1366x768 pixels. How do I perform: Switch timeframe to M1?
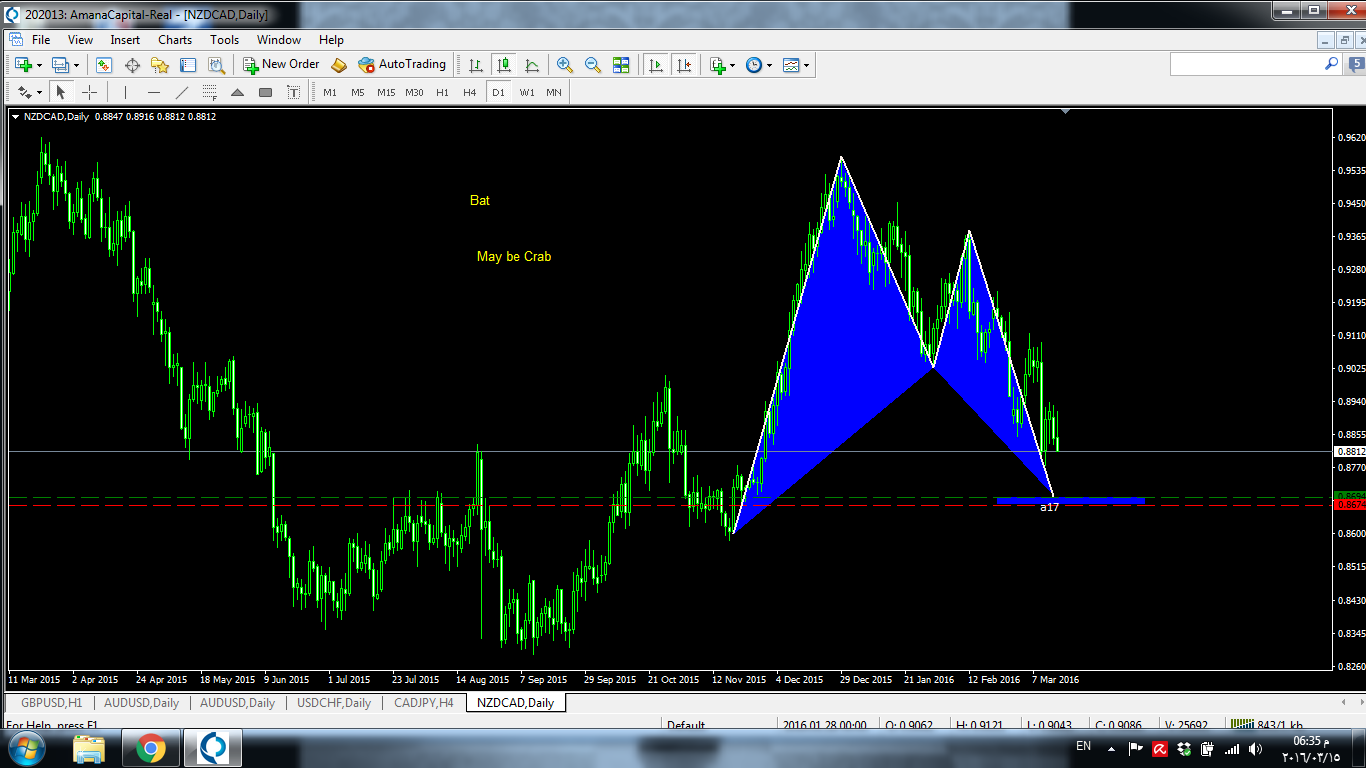tap(330, 92)
